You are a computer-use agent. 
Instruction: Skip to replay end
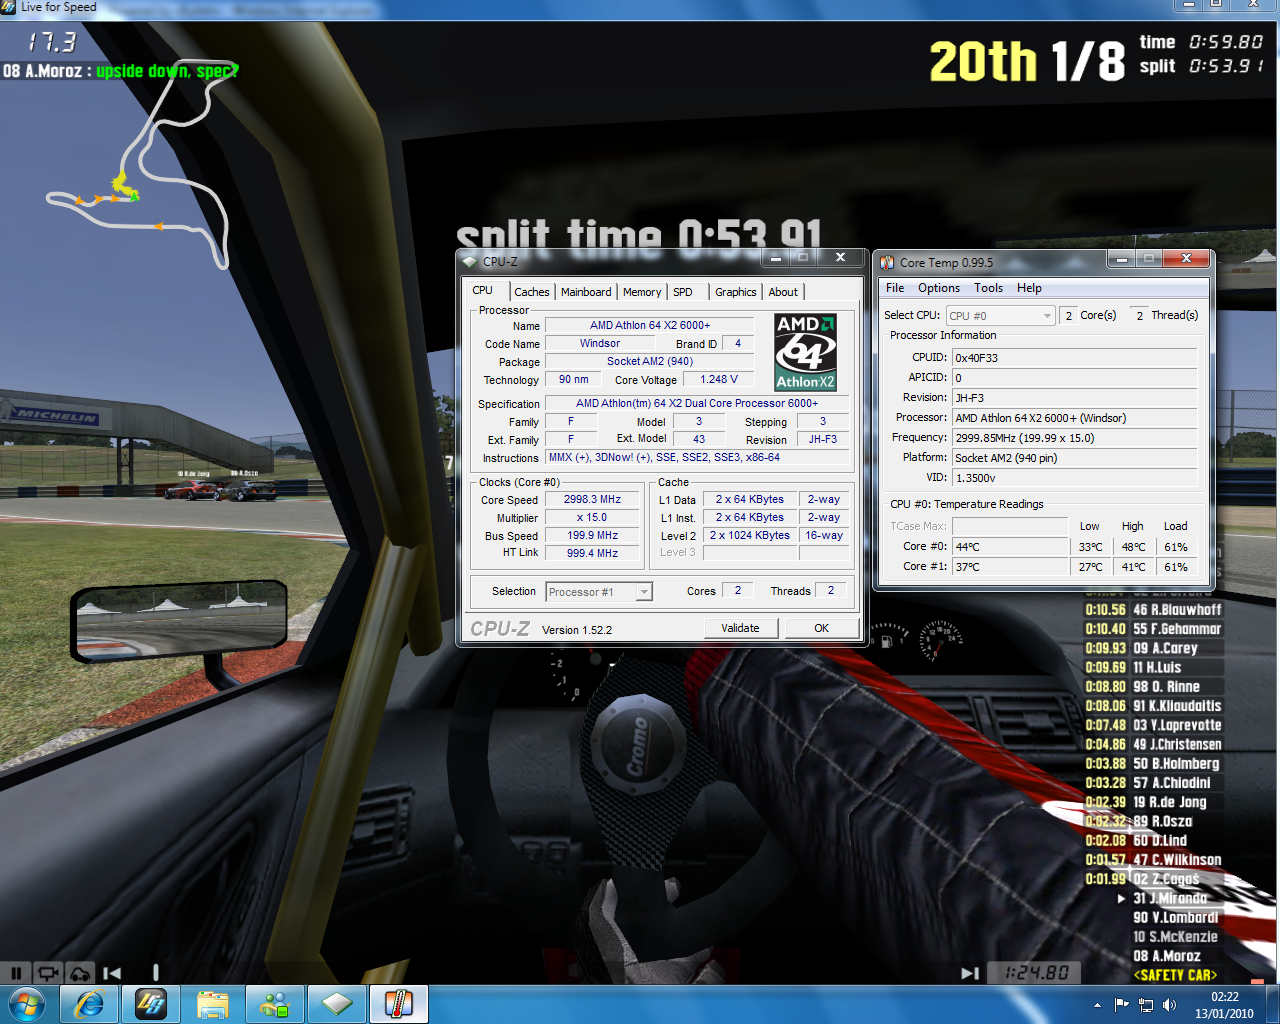point(970,972)
